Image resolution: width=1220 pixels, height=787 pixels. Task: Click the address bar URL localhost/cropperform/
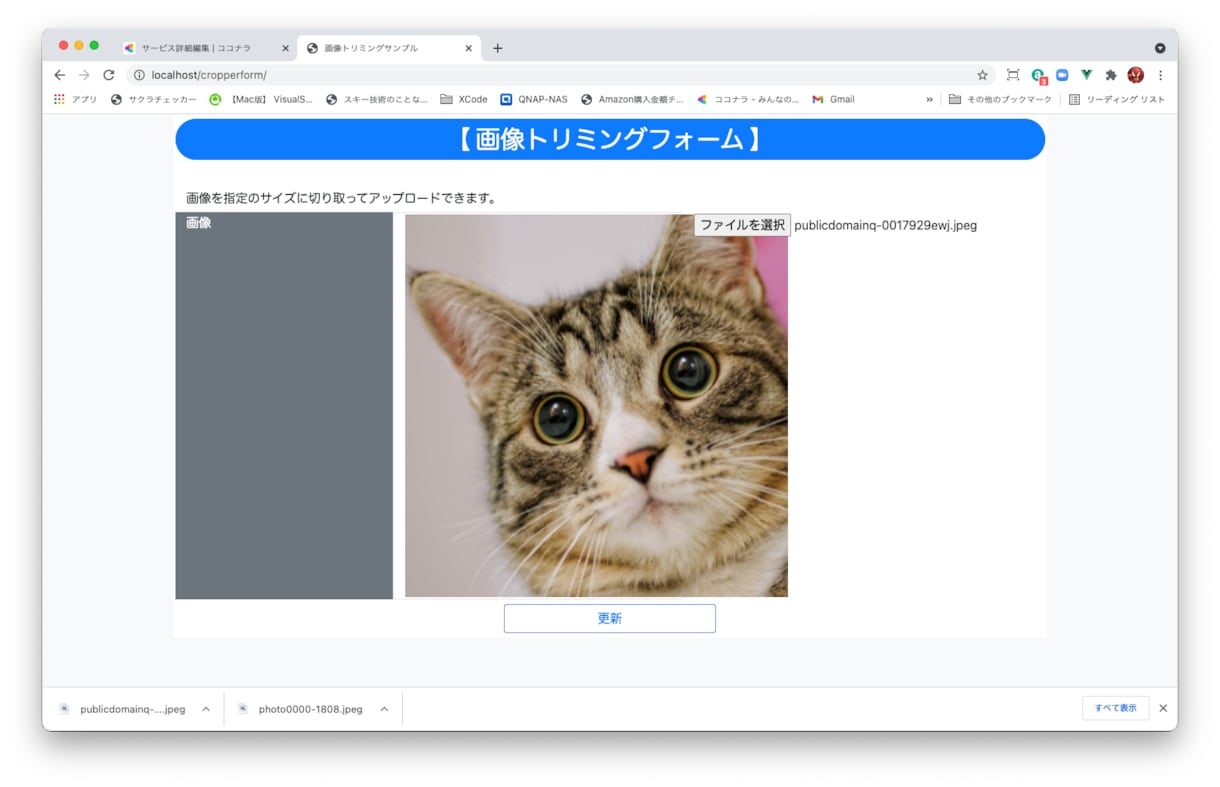(209, 75)
